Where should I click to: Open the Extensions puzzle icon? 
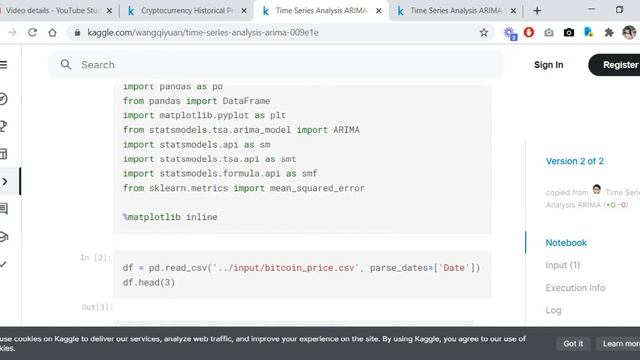609,33
